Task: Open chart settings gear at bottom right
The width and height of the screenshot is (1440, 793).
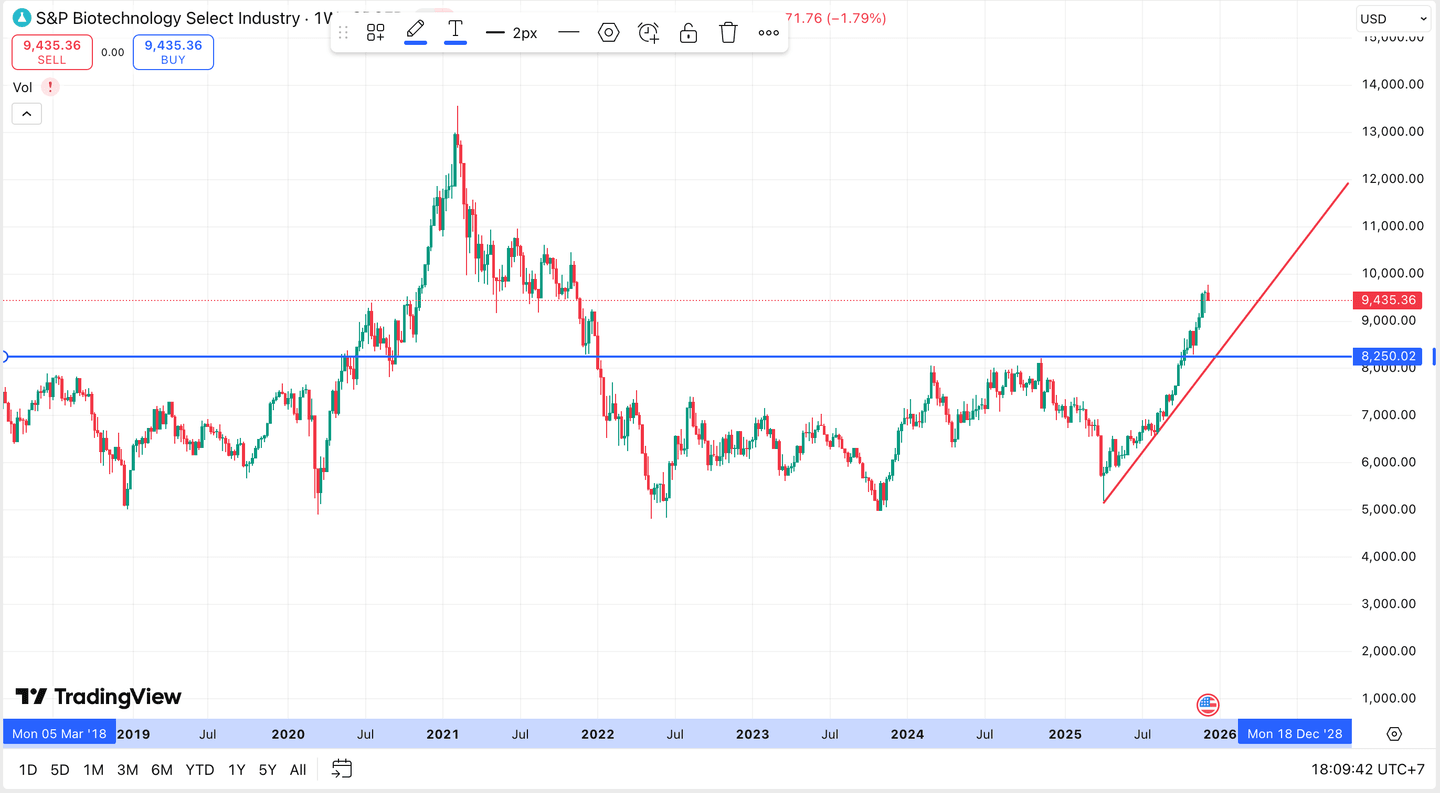Action: click(x=1394, y=734)
